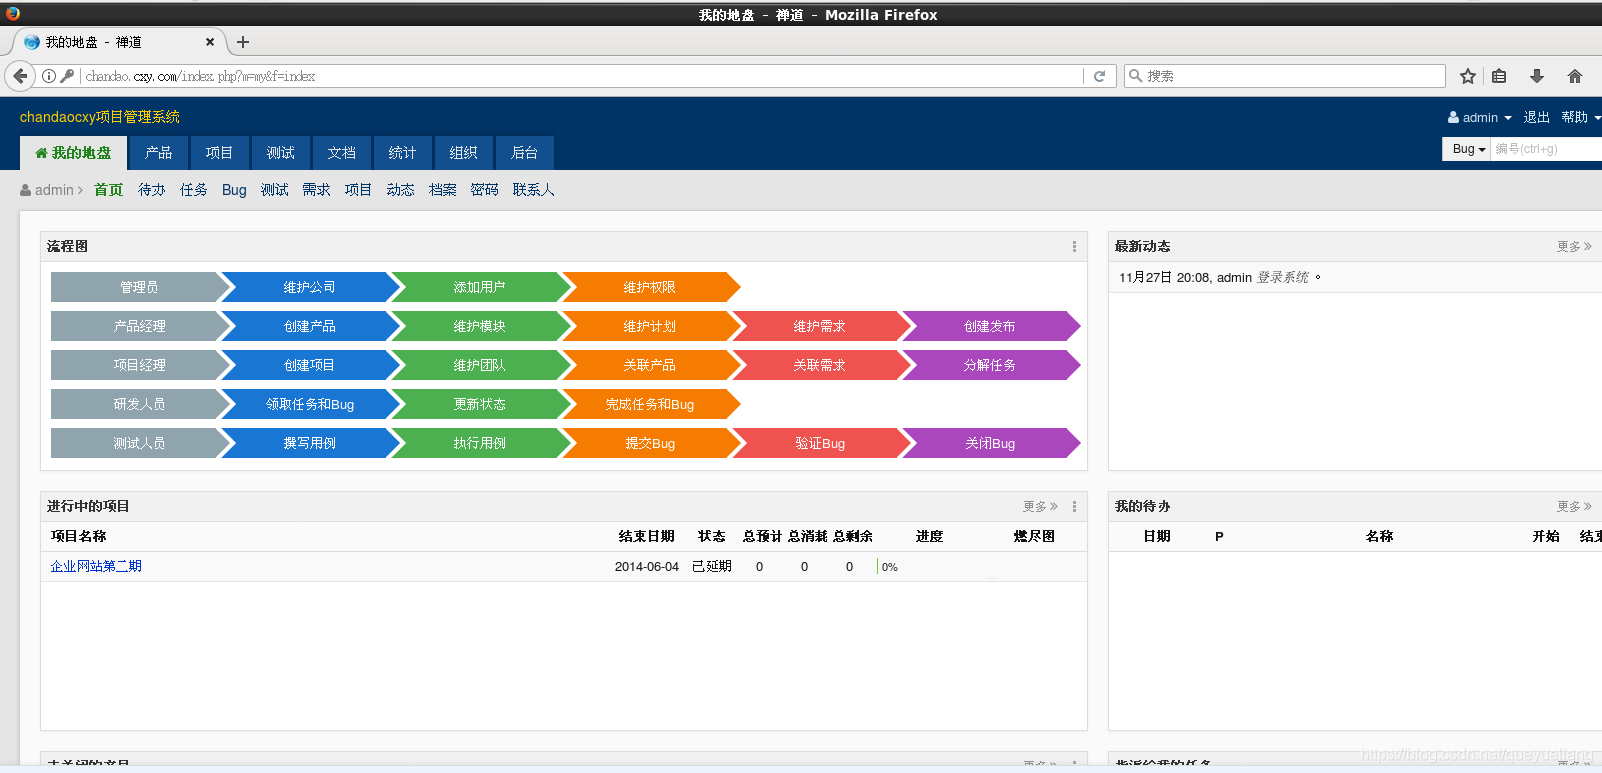Open the 组织 main tab

(463, 153)
